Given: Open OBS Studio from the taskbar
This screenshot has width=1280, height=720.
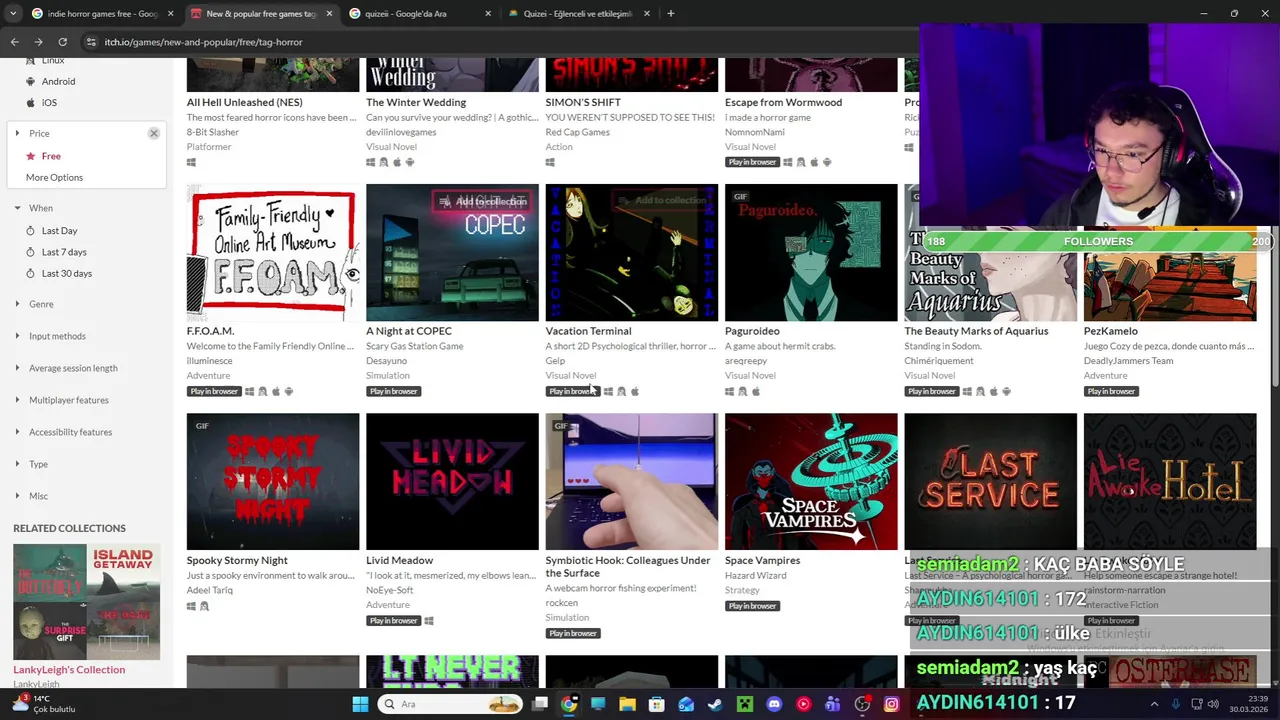Looking at the screenshot, I should click(x=862, y=704).
